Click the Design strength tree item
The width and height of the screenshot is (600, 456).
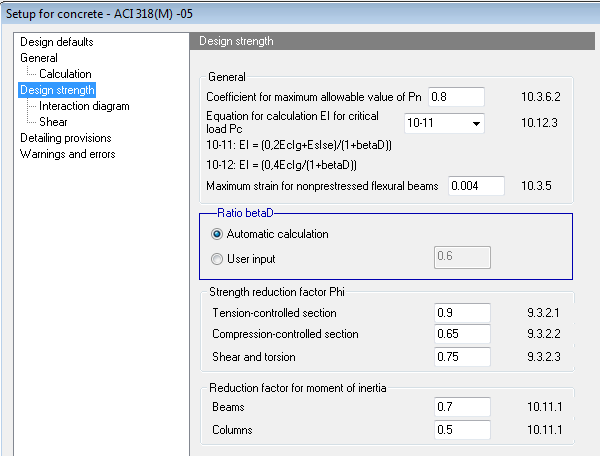pyautogui.click(x=57, y=90)
